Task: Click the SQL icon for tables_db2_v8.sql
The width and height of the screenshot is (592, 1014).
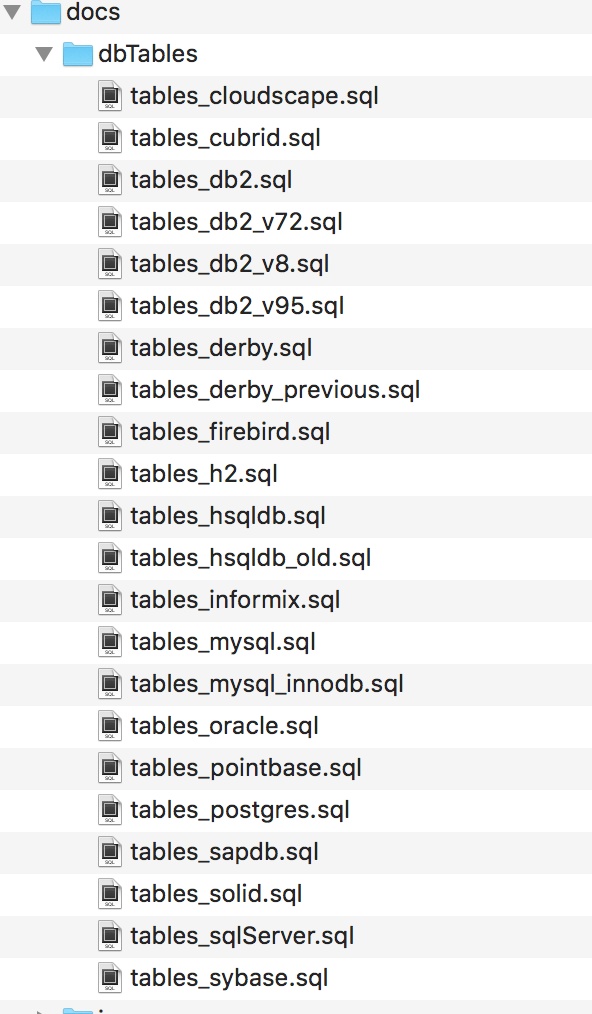Action: coord(110,264)
